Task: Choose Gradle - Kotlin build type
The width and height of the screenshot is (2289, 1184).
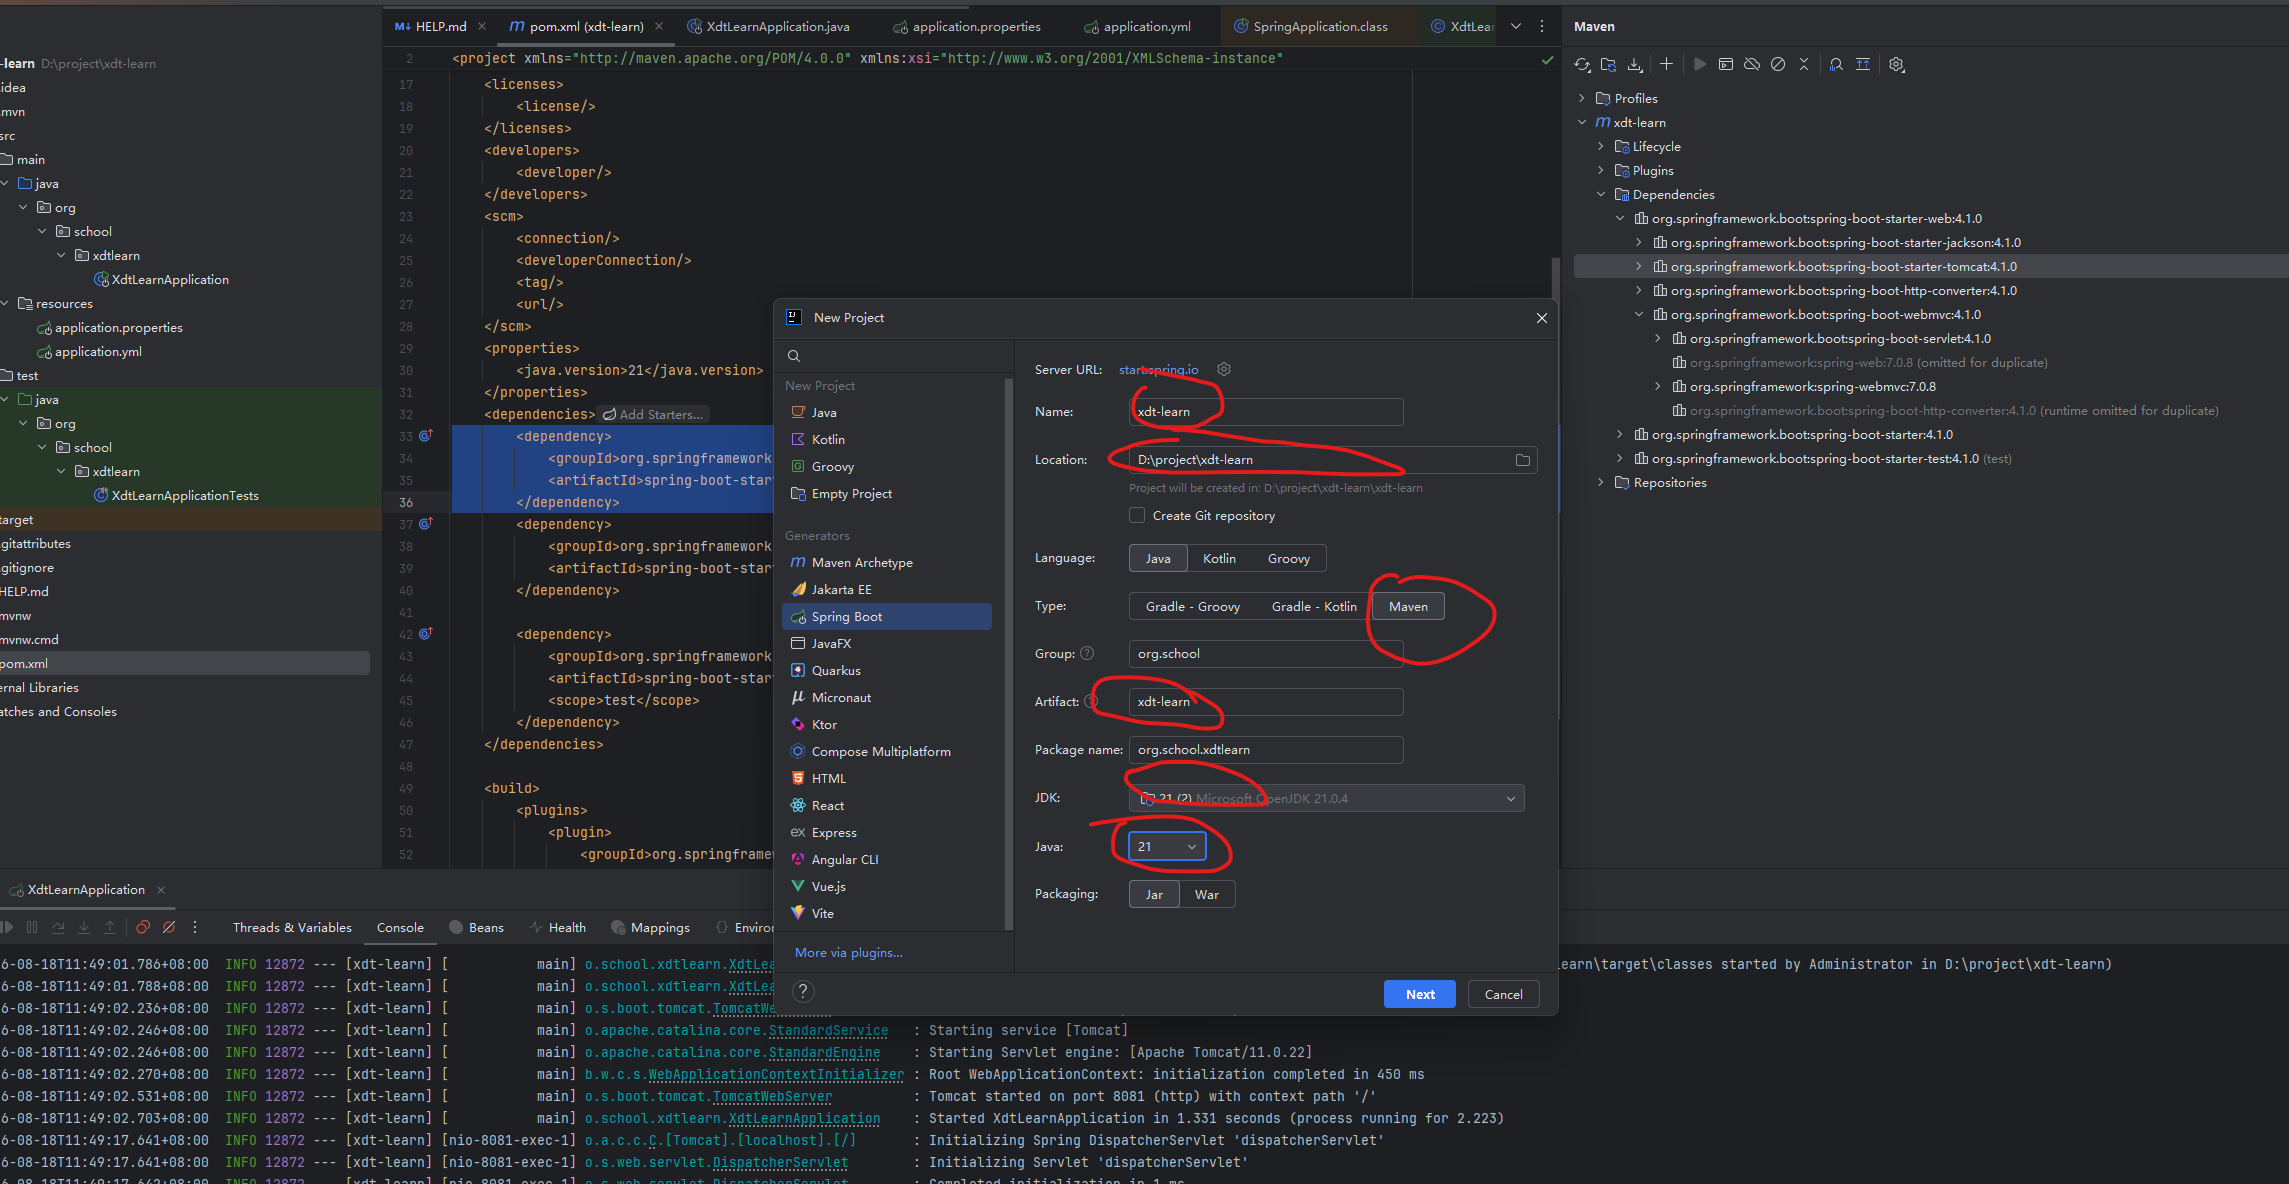Action: point(1314,606)
